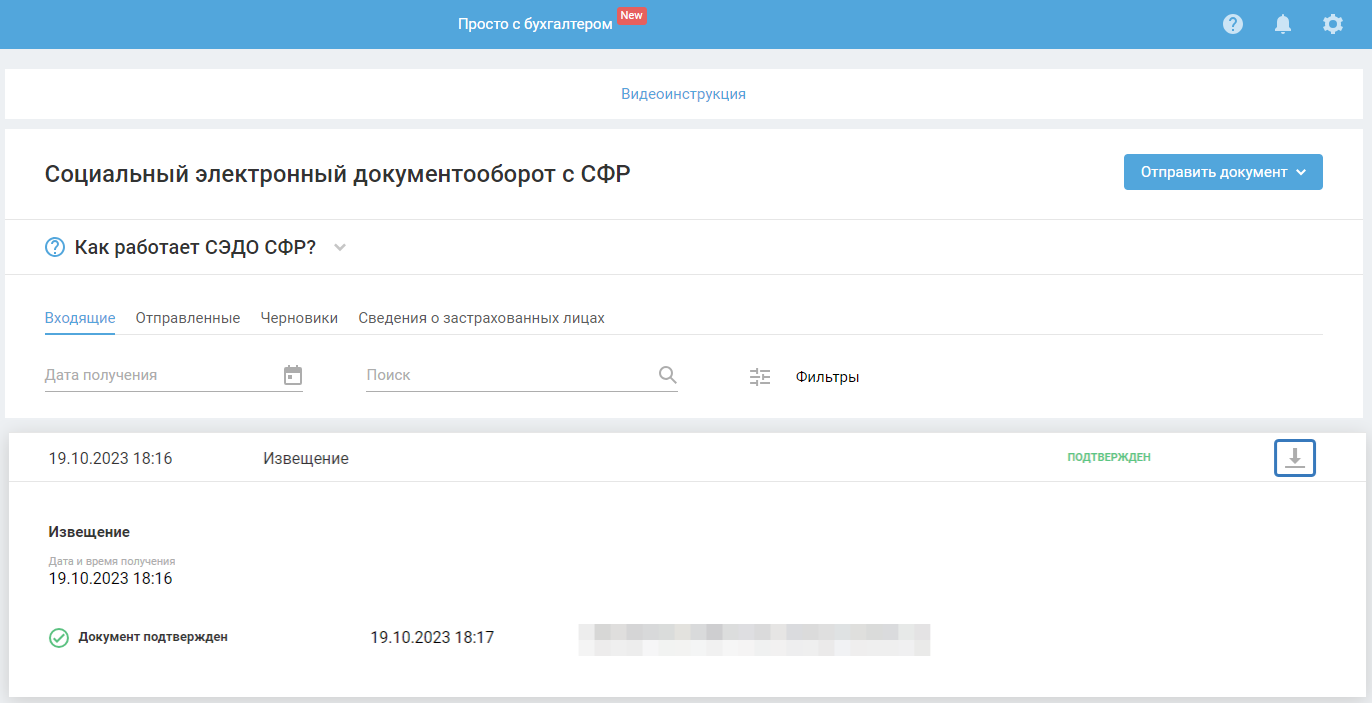The width and height of the screenshot is (1372, 703).
Task: Click the New badge in header
Action: [x=632, y=15]
